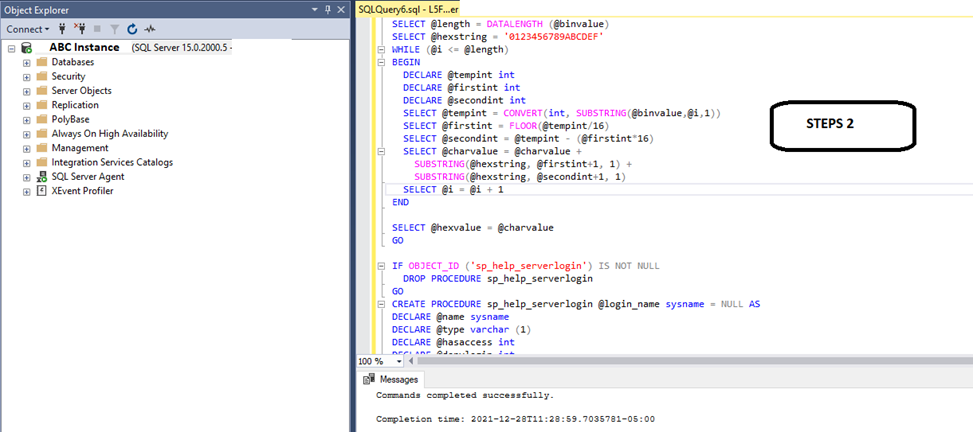Select the Server Objects tree label

pos(82,91)
